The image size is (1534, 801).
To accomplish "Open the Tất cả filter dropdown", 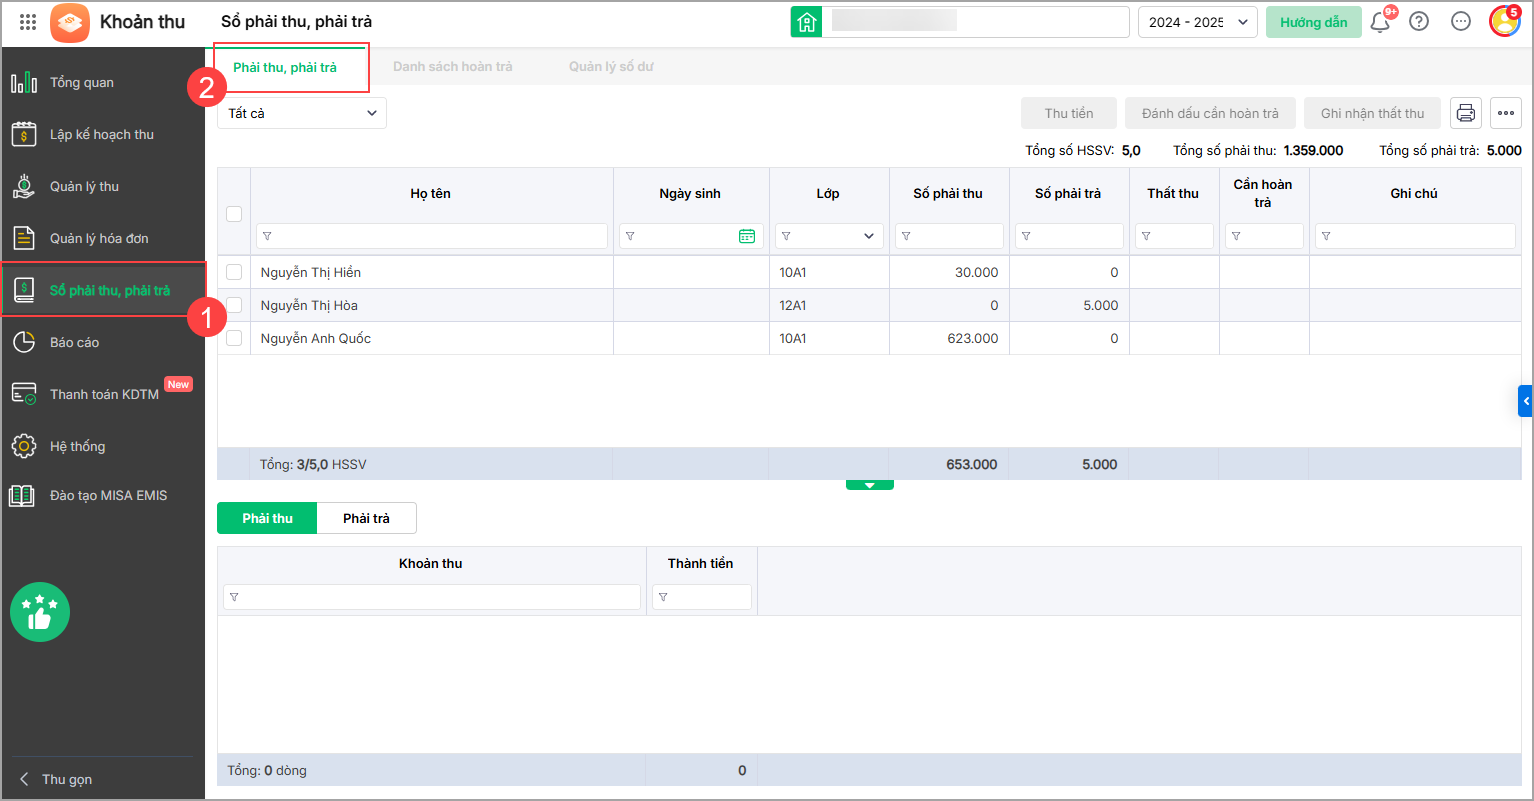I will pos(302,113).
